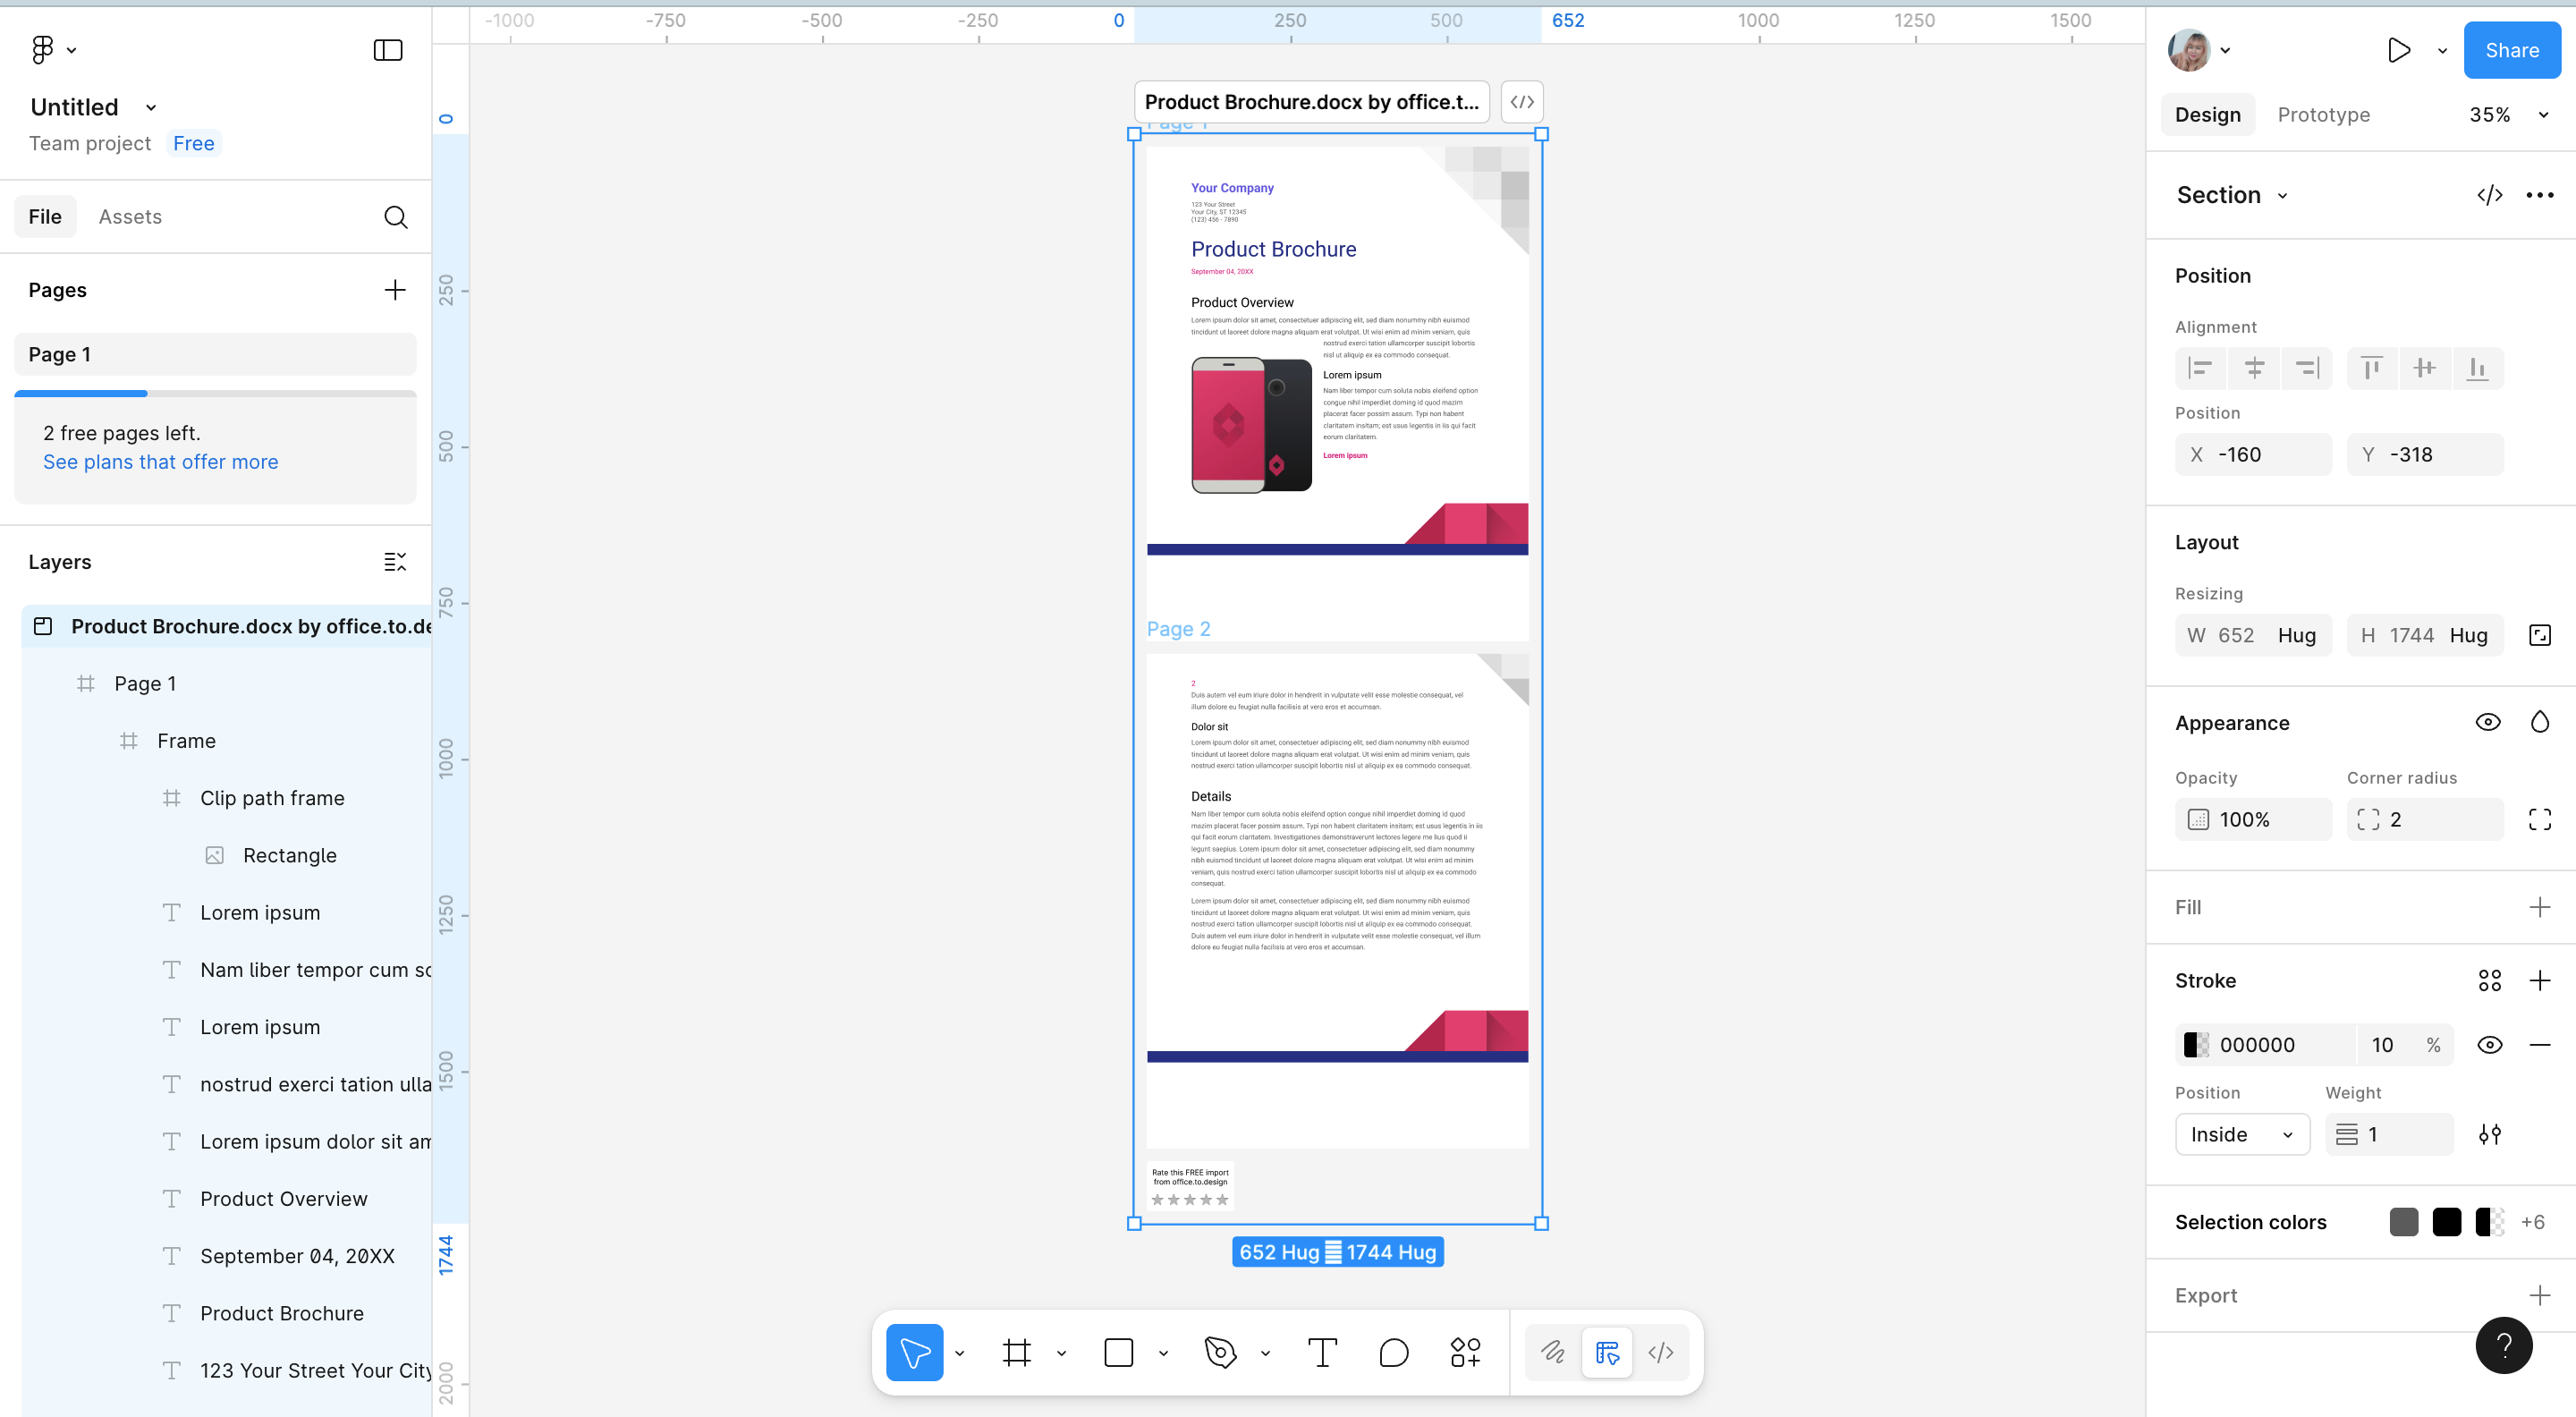Switch to Draw mode in toolbar

tap(1553, 1352)
